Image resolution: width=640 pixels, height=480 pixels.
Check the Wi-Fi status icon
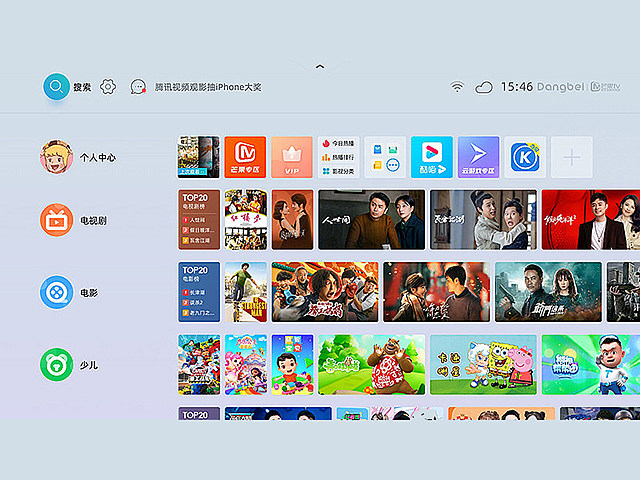[x=457, y=87]
